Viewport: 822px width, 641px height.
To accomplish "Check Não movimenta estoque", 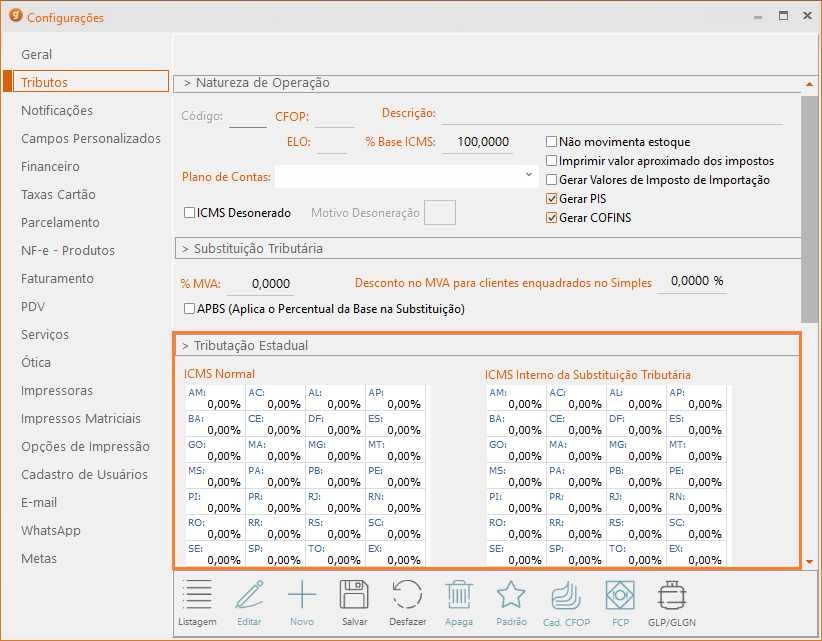I will coord(551,142).
